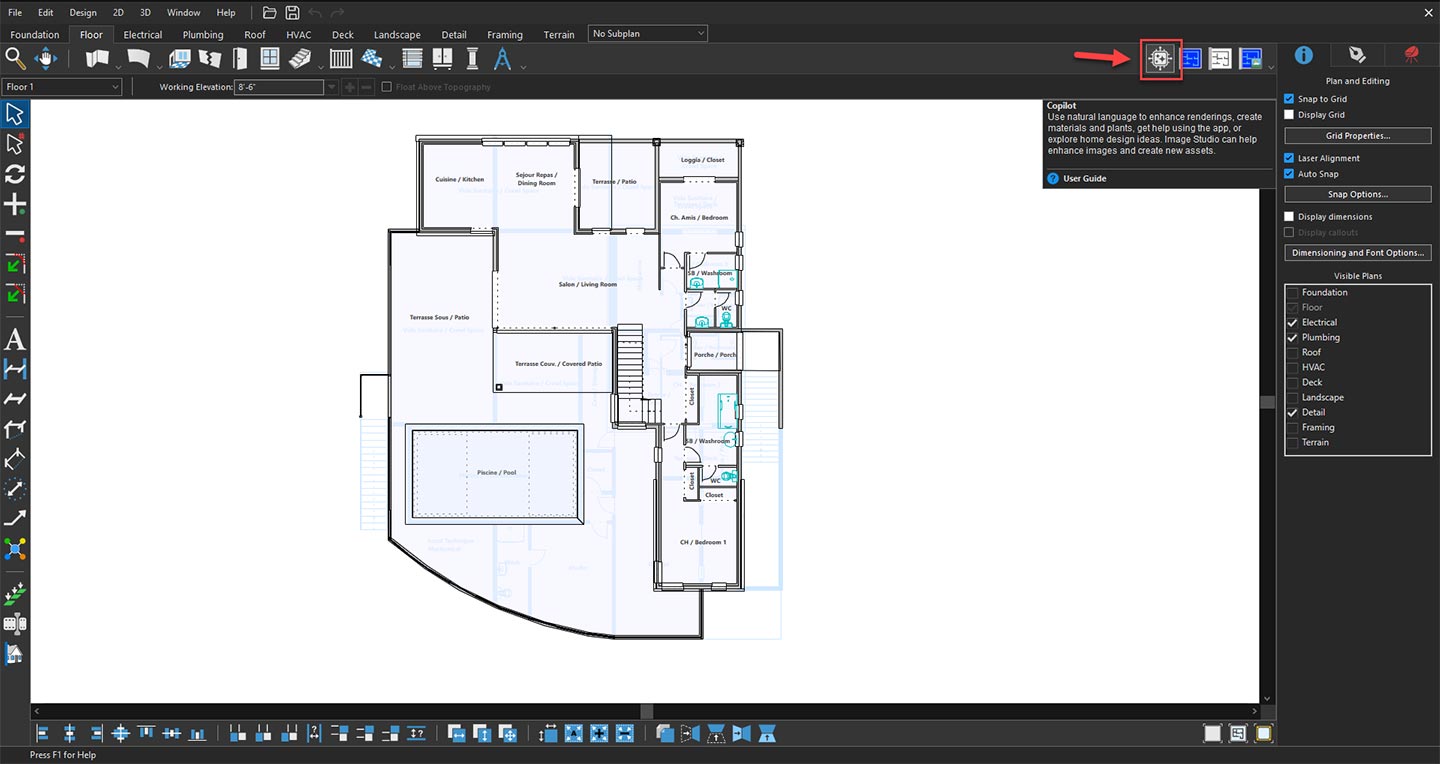Select the blue Dimension tool in left toolbar
This screenshot has width=1440, height=764.
[x=15, y=369]
